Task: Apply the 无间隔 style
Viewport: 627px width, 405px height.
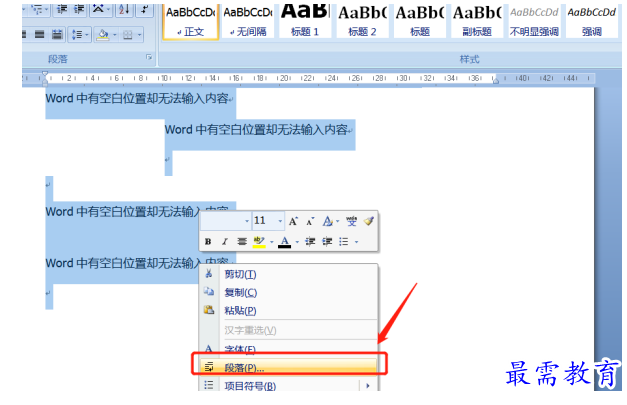Action: 248,22
